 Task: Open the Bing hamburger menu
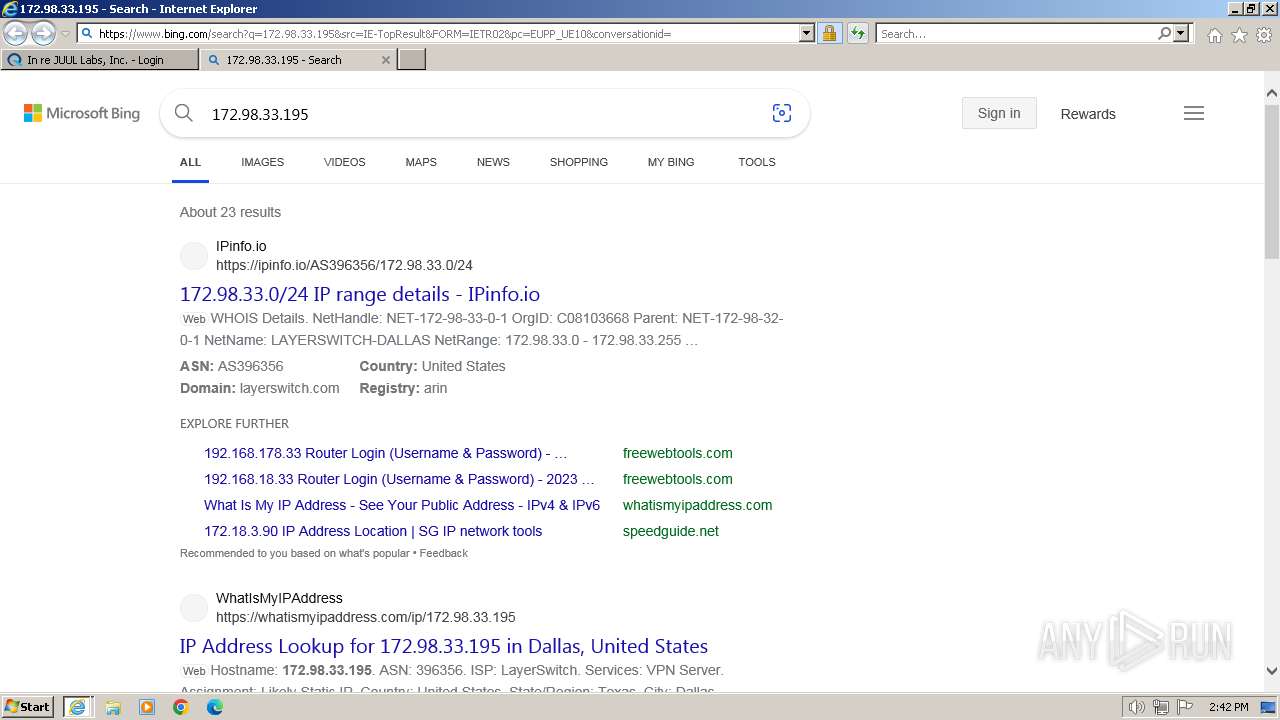point(1194,113)
